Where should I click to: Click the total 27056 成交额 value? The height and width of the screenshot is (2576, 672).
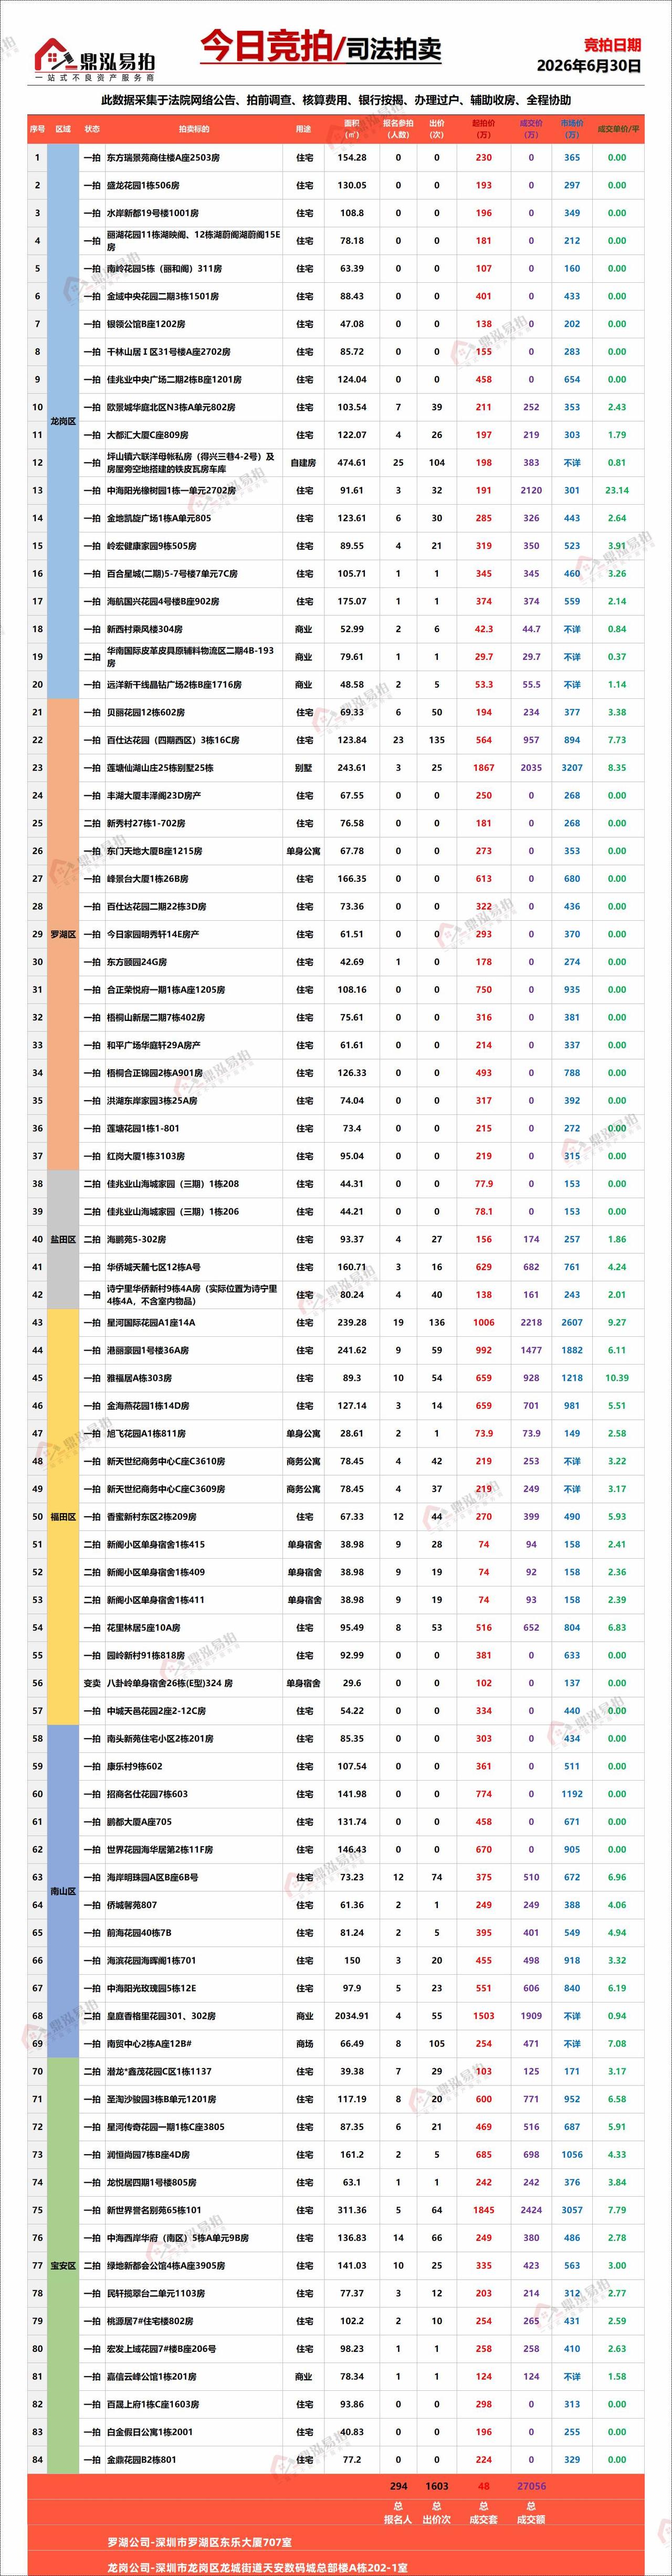click(531, 2485)
